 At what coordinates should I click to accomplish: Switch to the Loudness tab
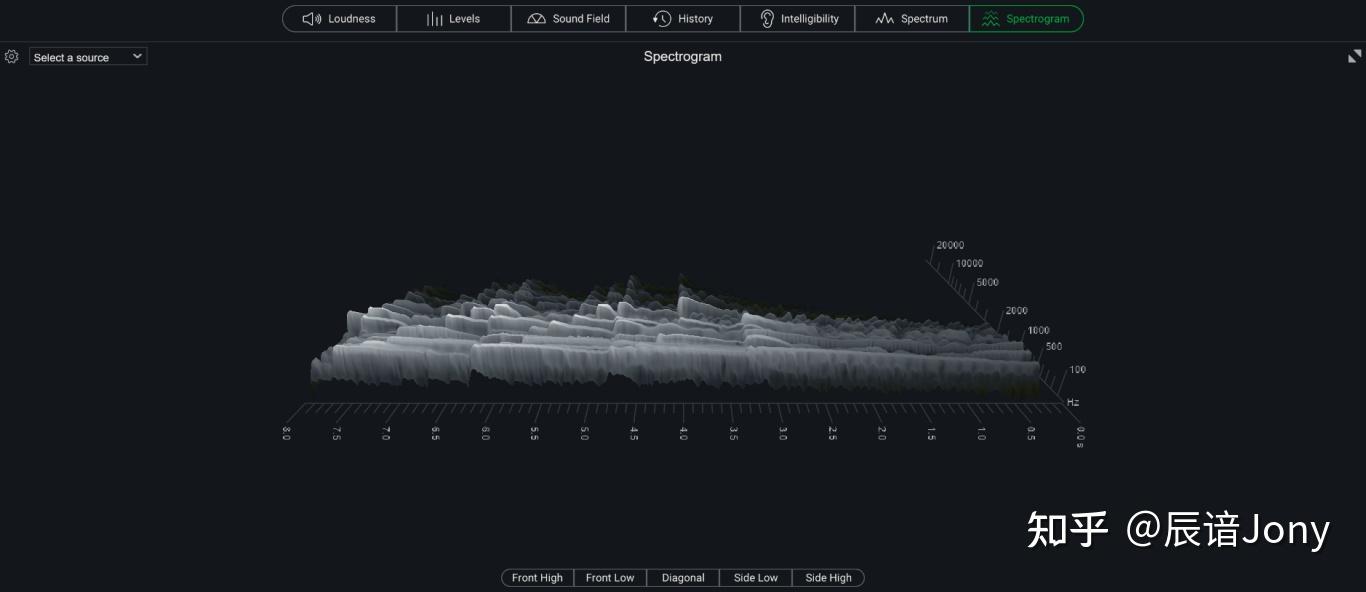(x=340, y=19)
